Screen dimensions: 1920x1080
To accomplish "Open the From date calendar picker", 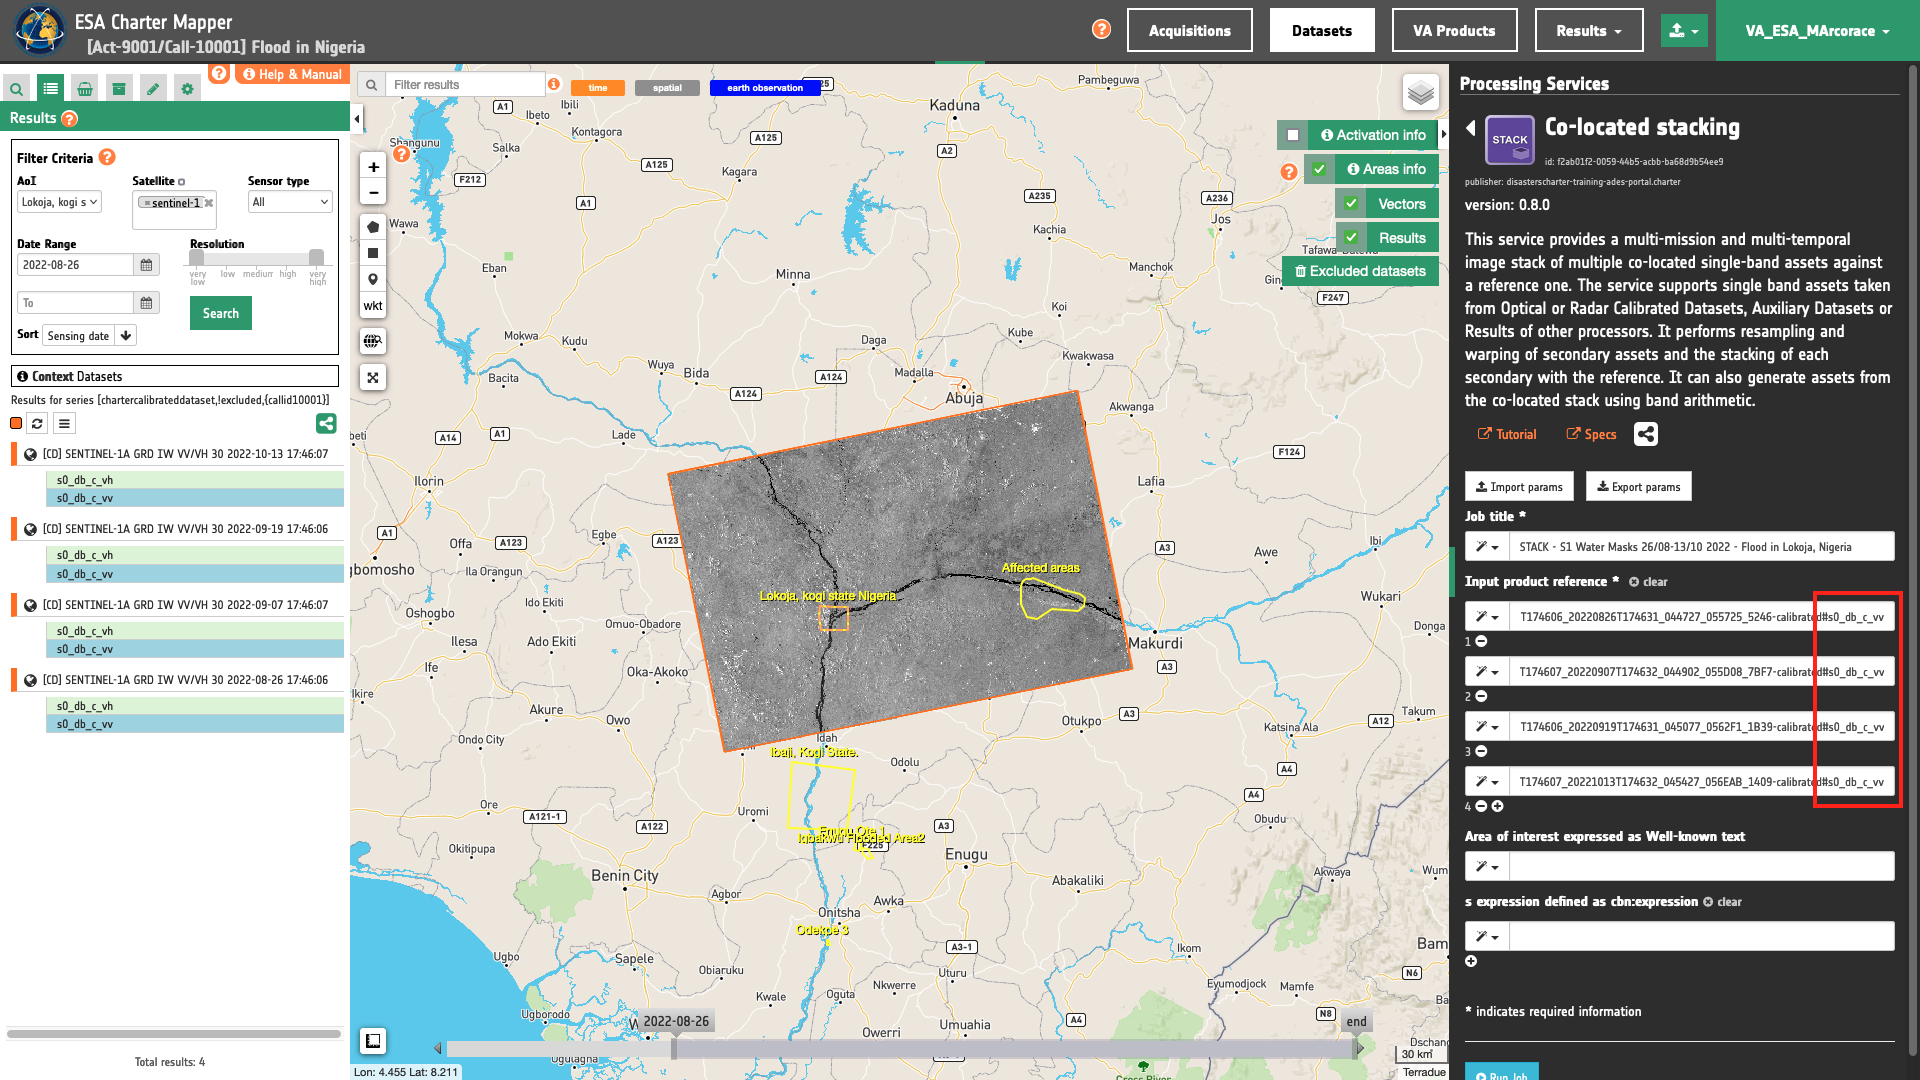I will (x=146, y=265).
